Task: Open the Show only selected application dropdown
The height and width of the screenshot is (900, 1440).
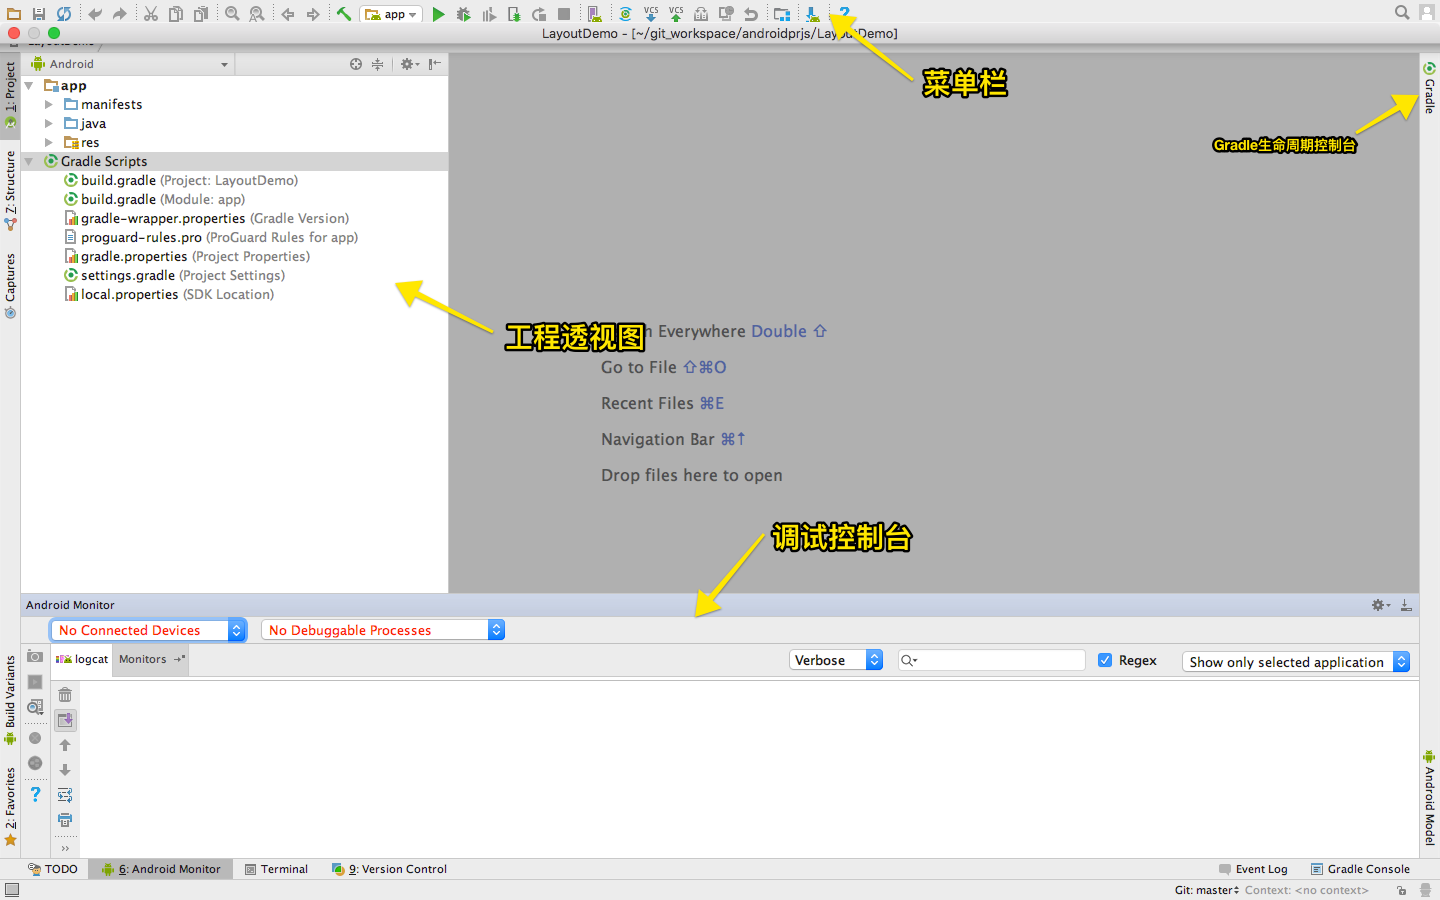Action: tap(1295, 662)
